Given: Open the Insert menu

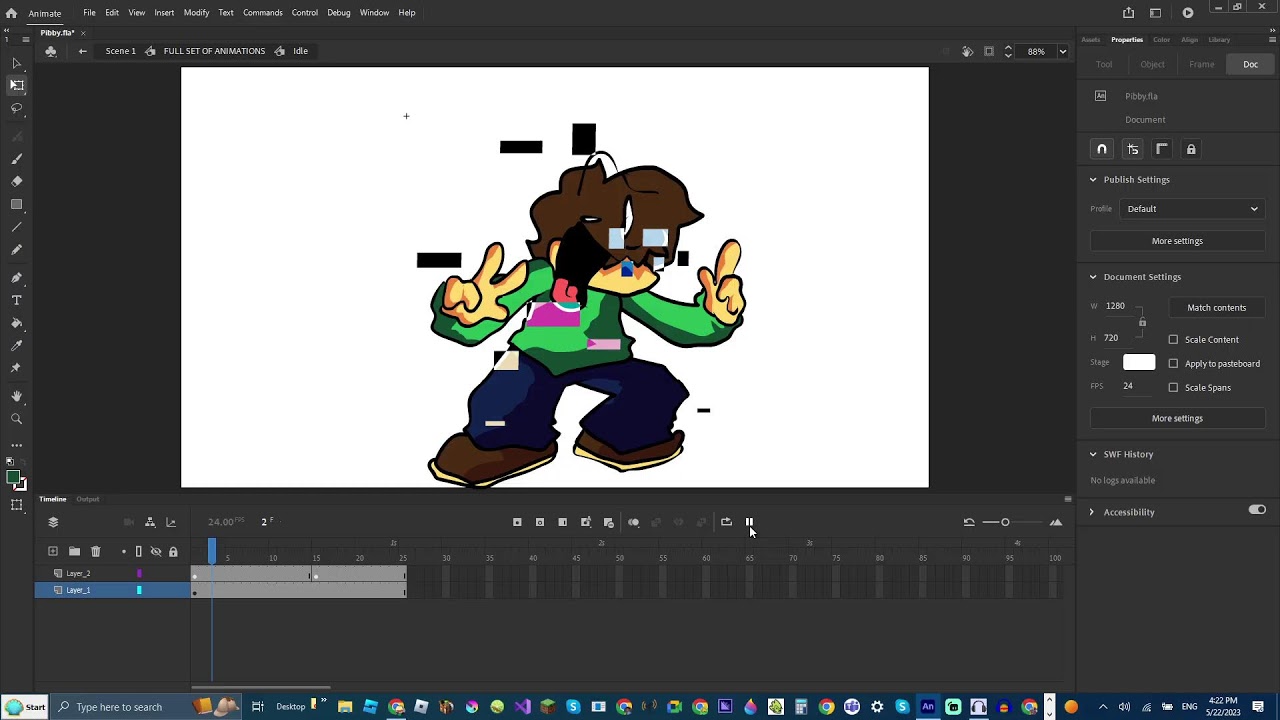Looking at the screenshot, I should tap(164, 13).
